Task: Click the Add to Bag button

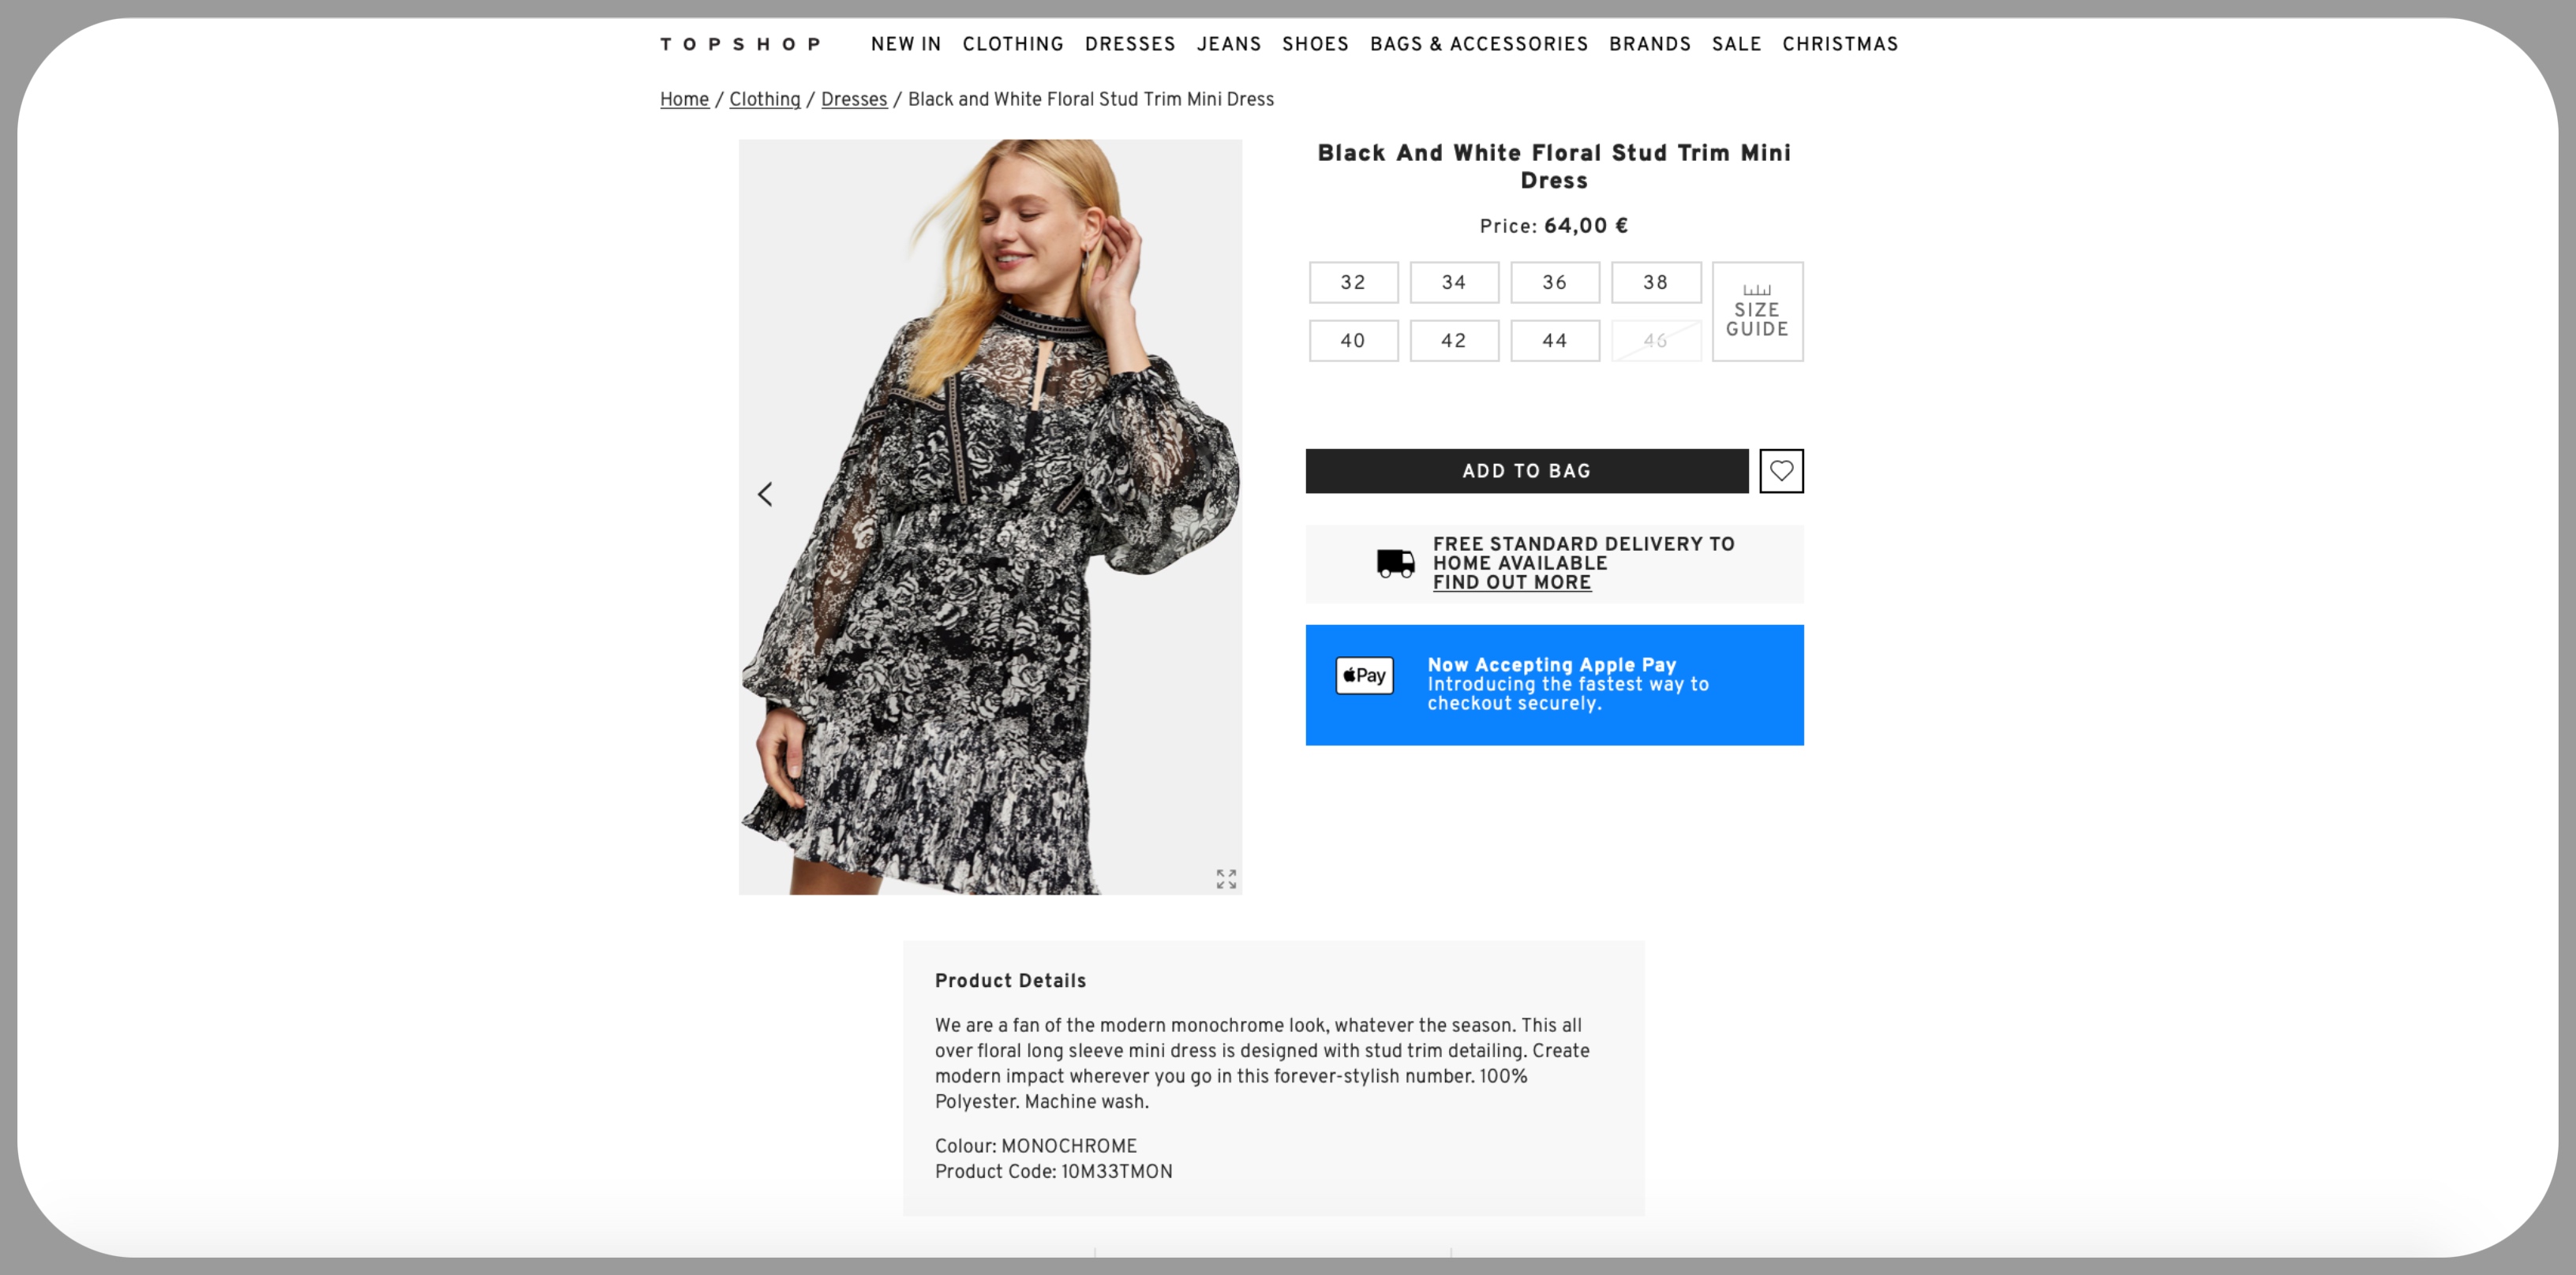Action: (1526, 471)
